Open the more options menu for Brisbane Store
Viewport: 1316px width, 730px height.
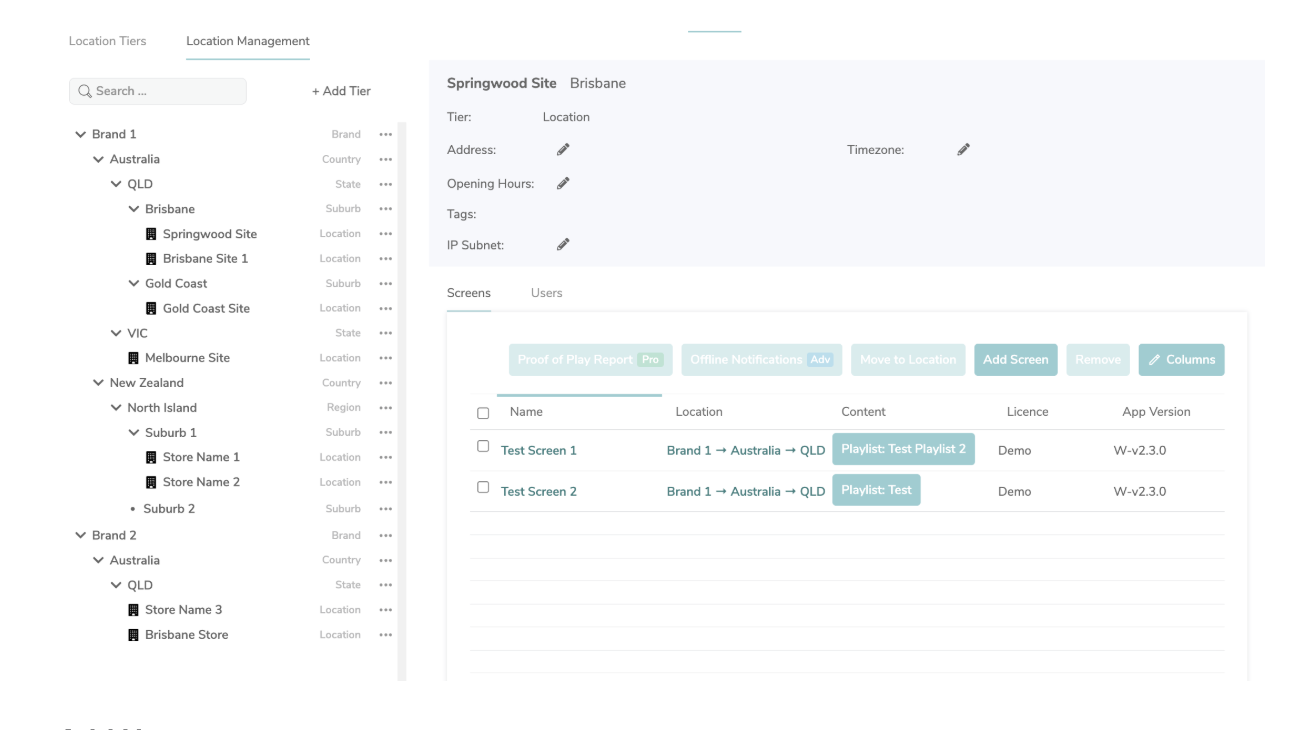pyautogui.click(x=386, y=635)
